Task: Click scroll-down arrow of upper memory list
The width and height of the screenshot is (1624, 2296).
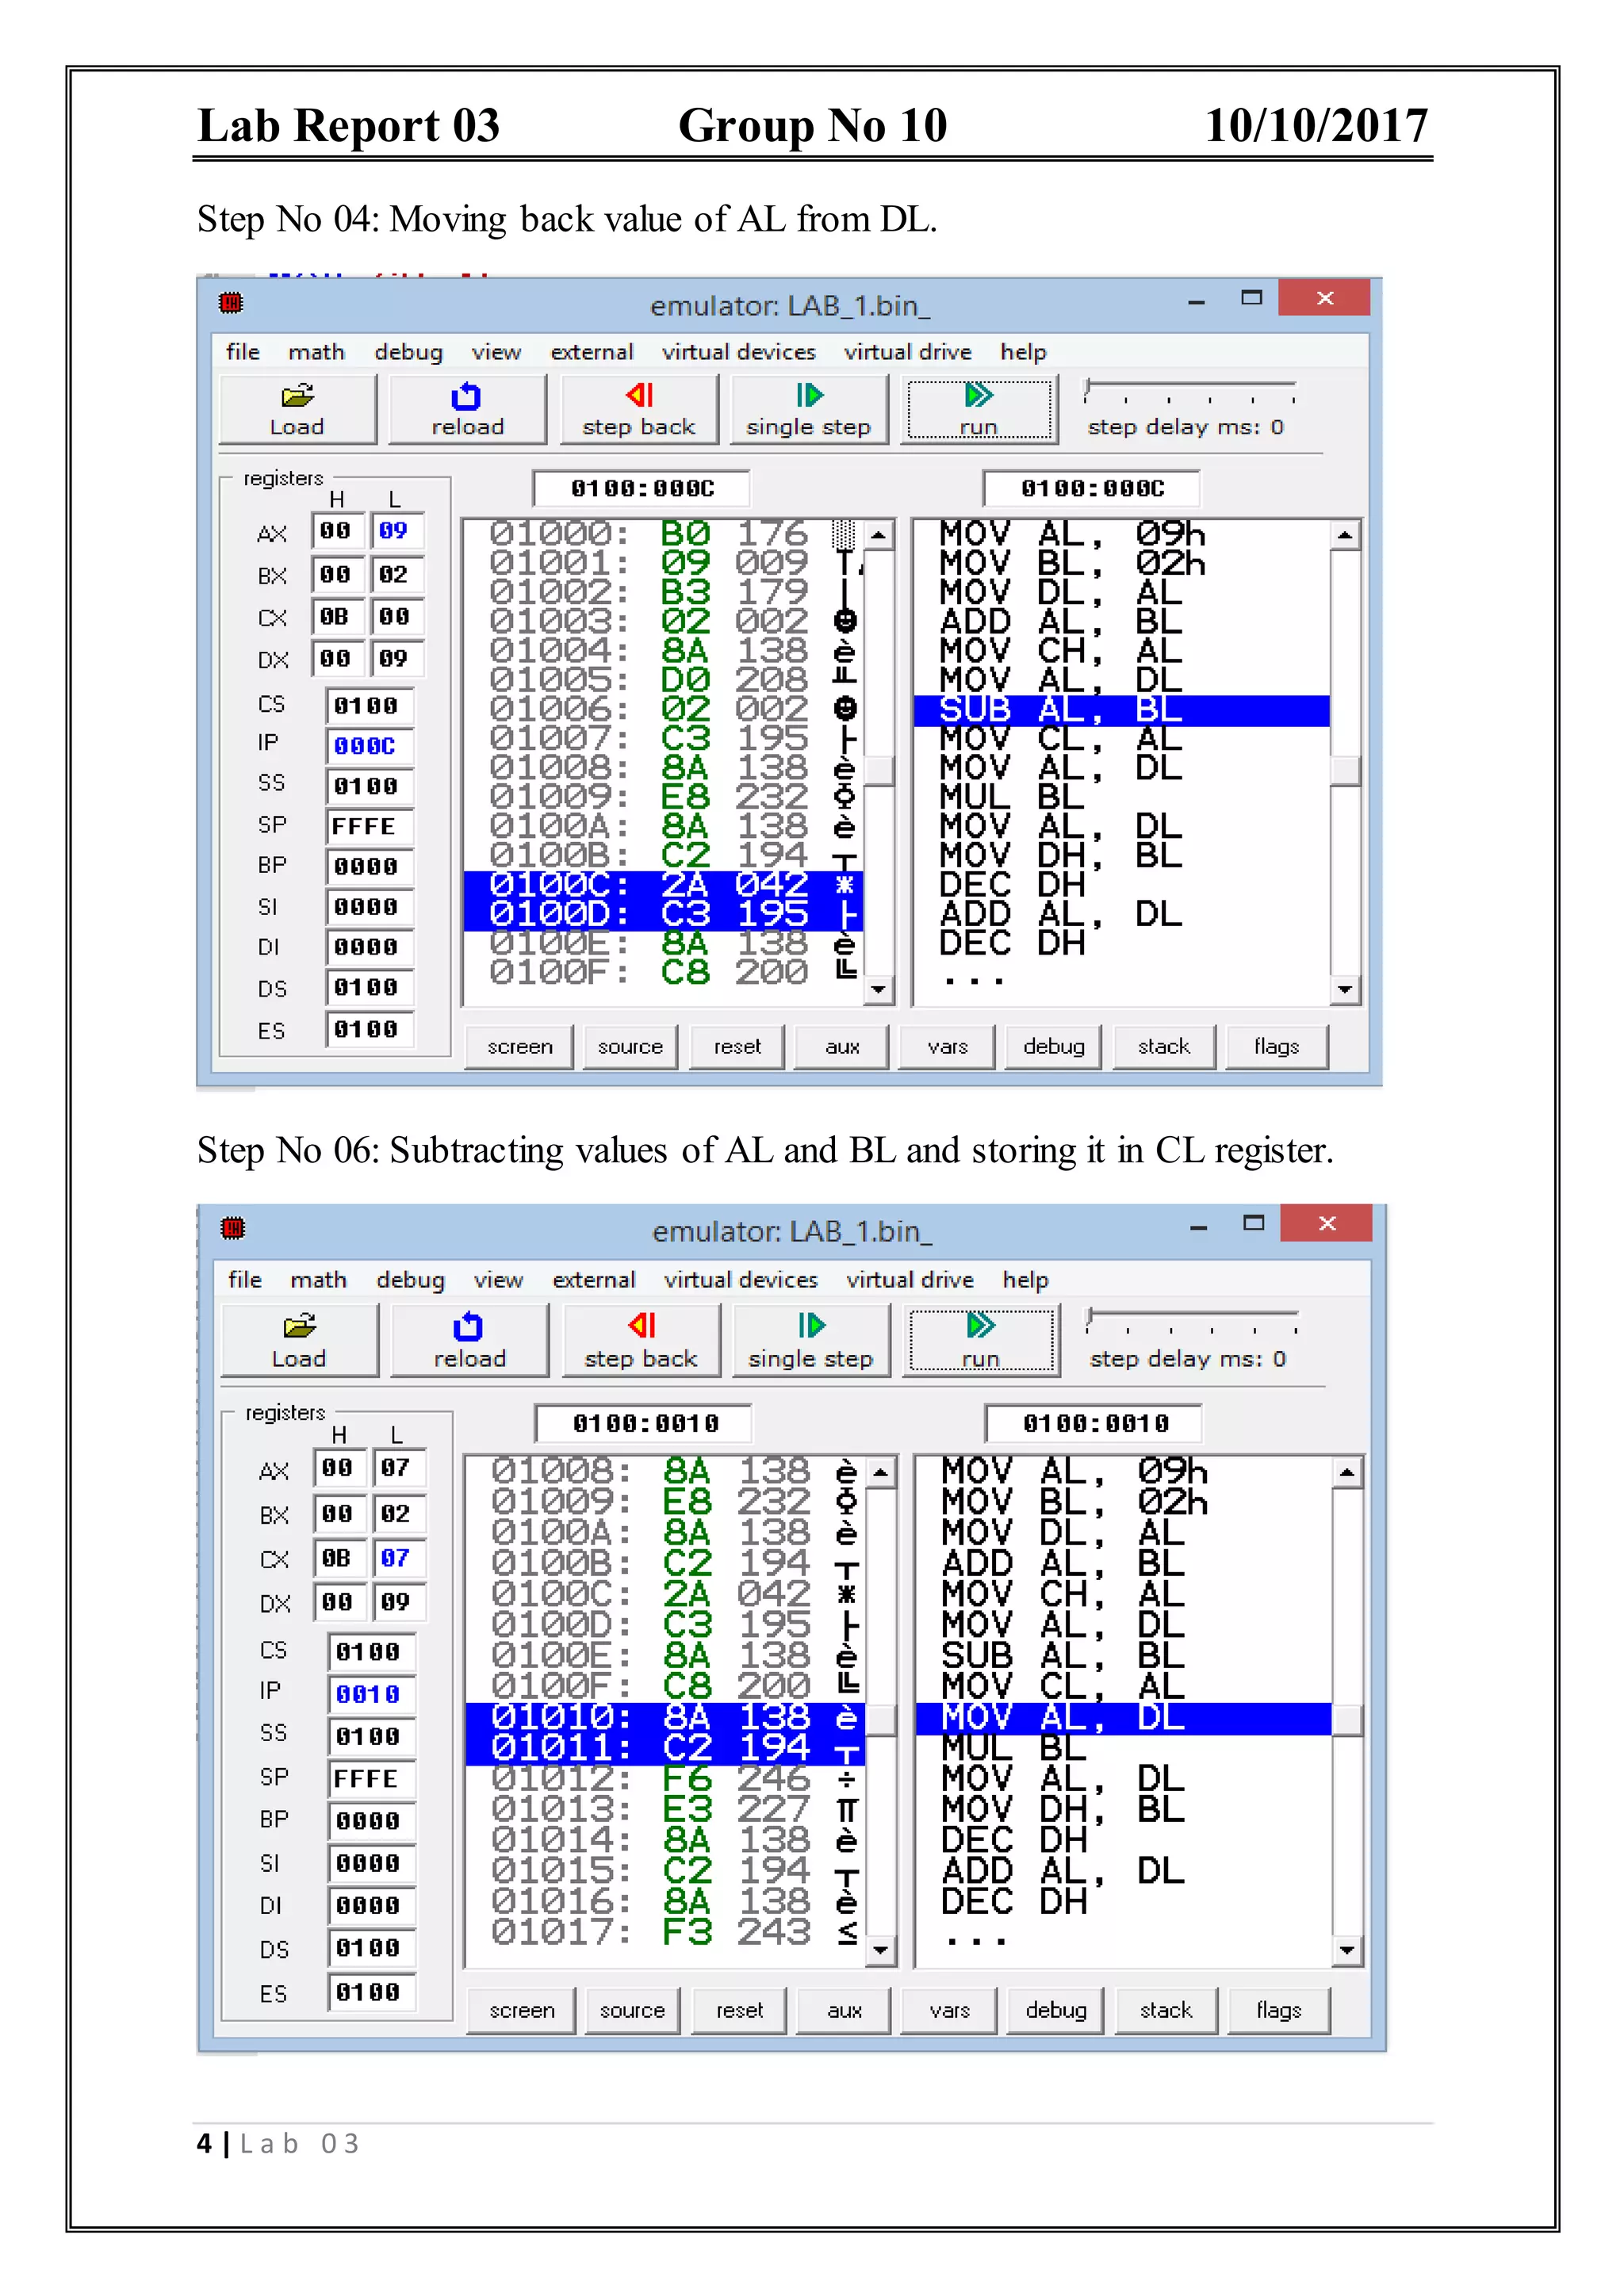Action: (878, 990)
